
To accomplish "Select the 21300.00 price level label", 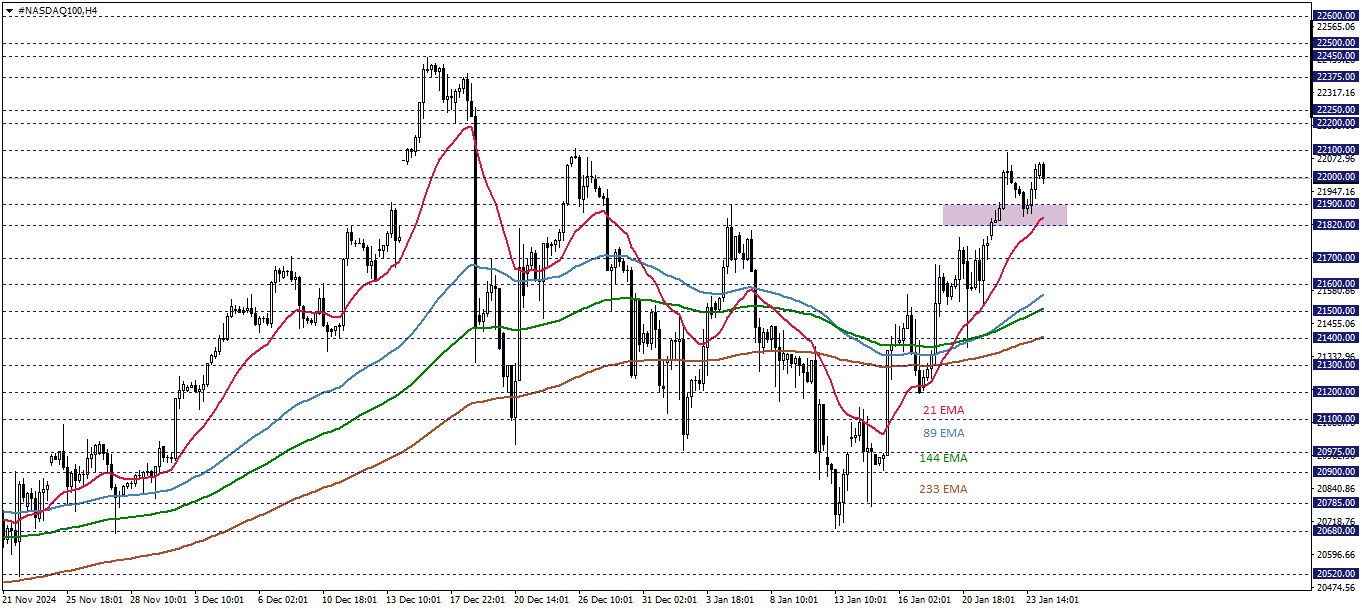I will click(1336, 365).
